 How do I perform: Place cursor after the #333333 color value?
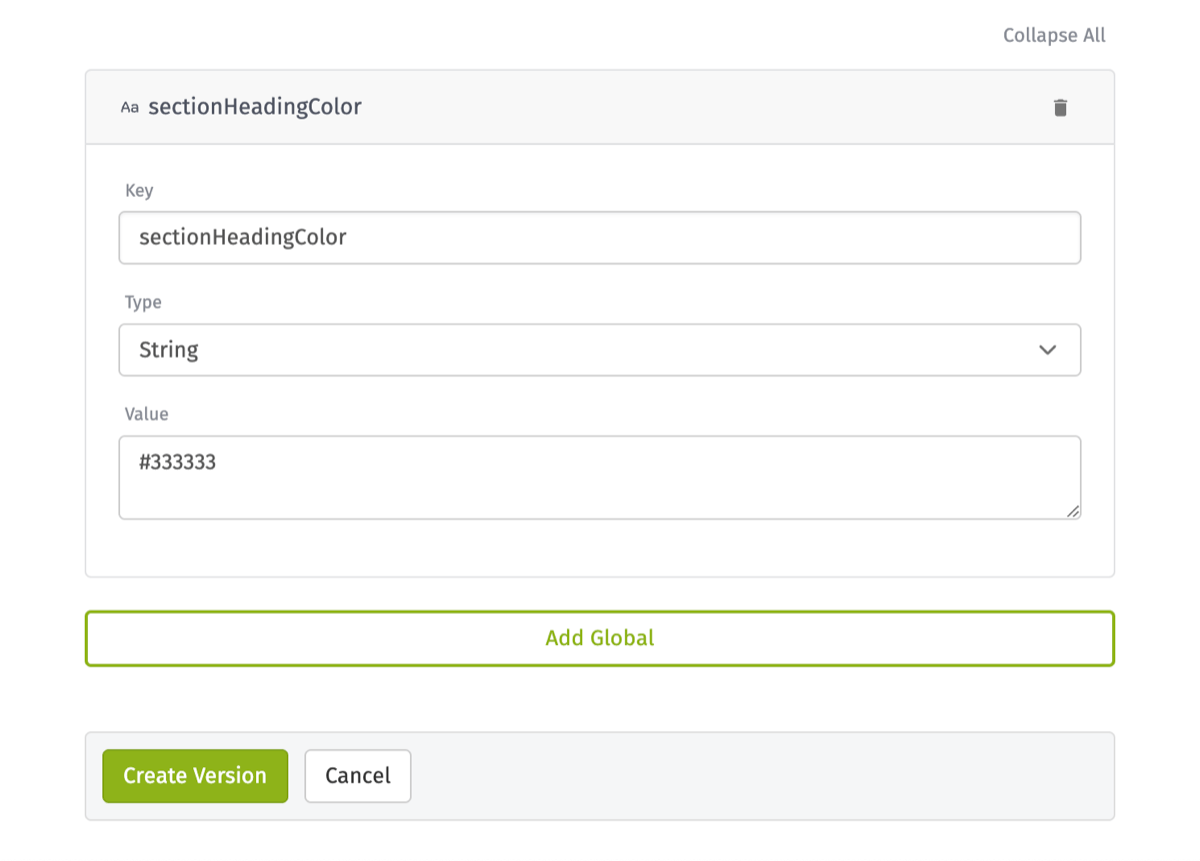pyautogui.click(x=218, y=463)
